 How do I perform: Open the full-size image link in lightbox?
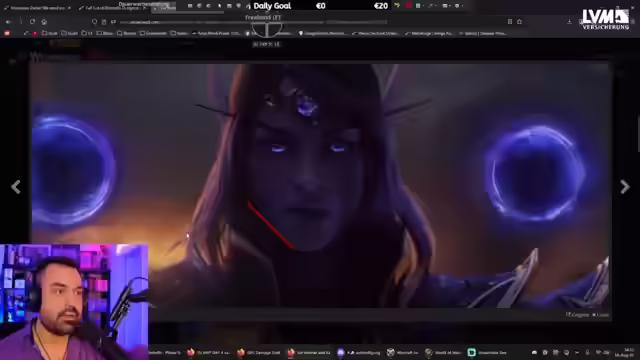point(577,315)
